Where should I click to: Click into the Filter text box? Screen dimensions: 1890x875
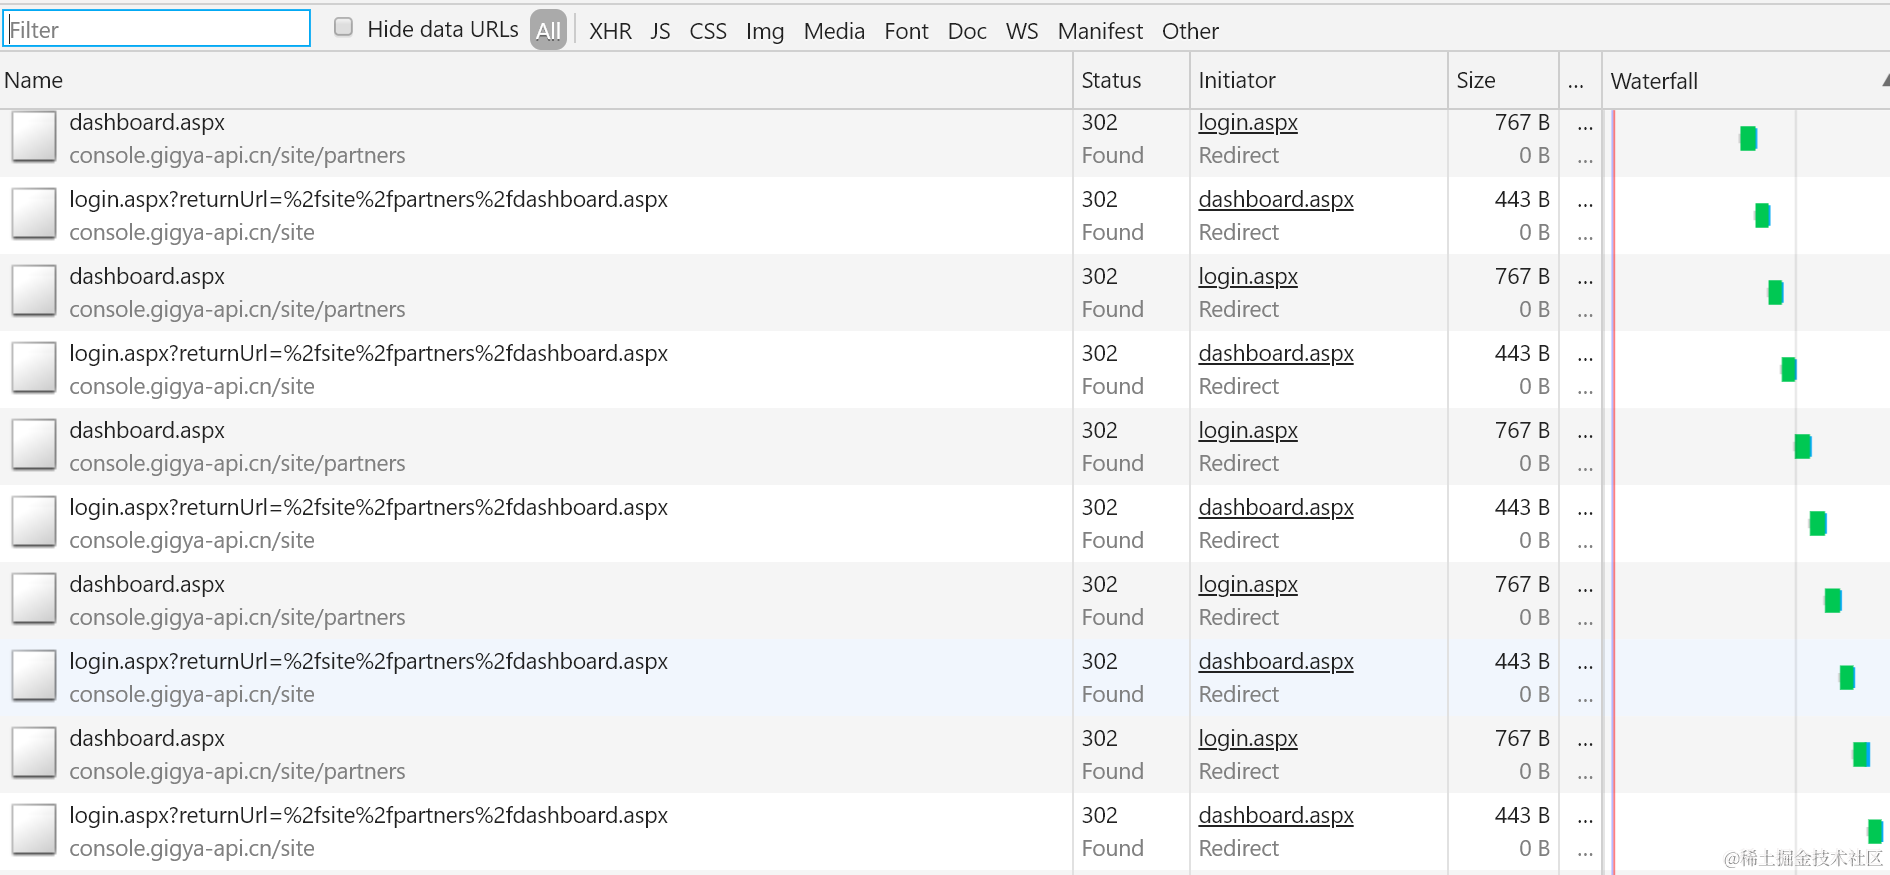tap(157, 29)
